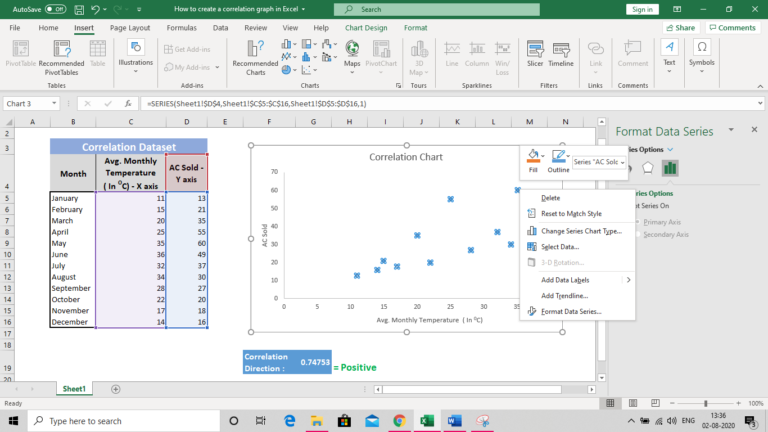Toggle the AutoSave switch

coord(55,9)
